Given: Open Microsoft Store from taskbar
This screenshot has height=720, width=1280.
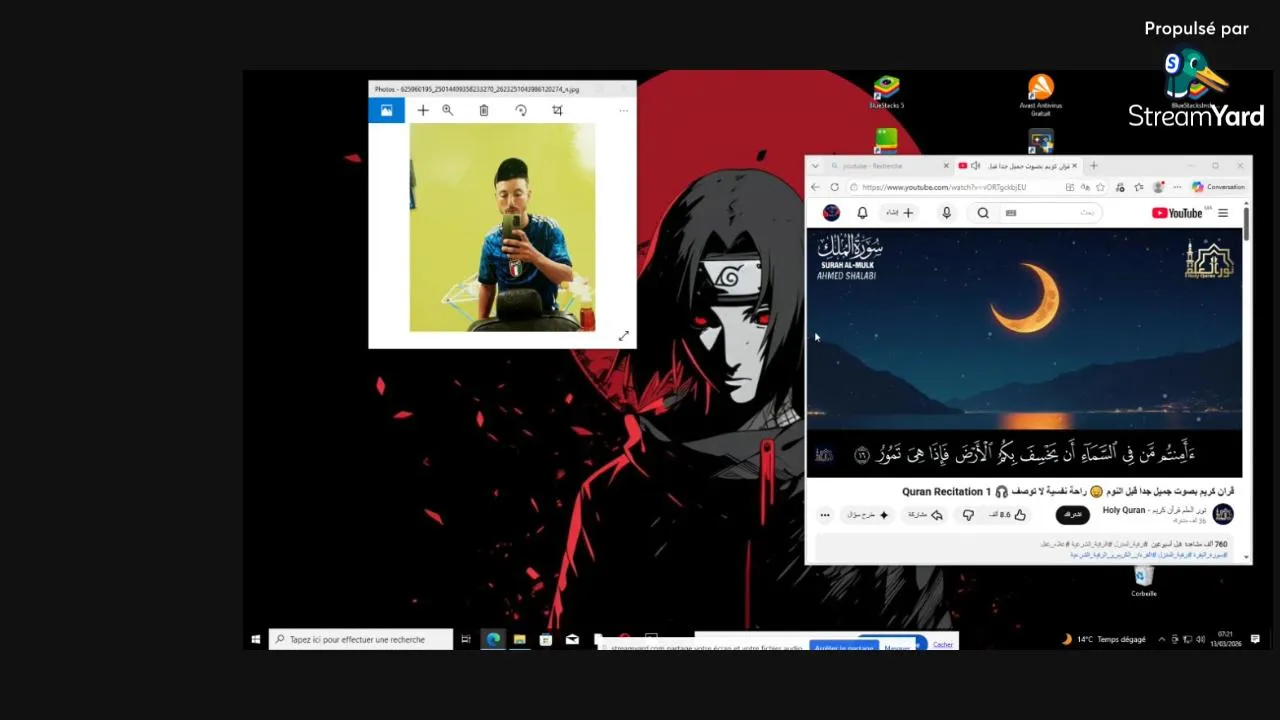Looking at the screenshot, I should point(546,639).
